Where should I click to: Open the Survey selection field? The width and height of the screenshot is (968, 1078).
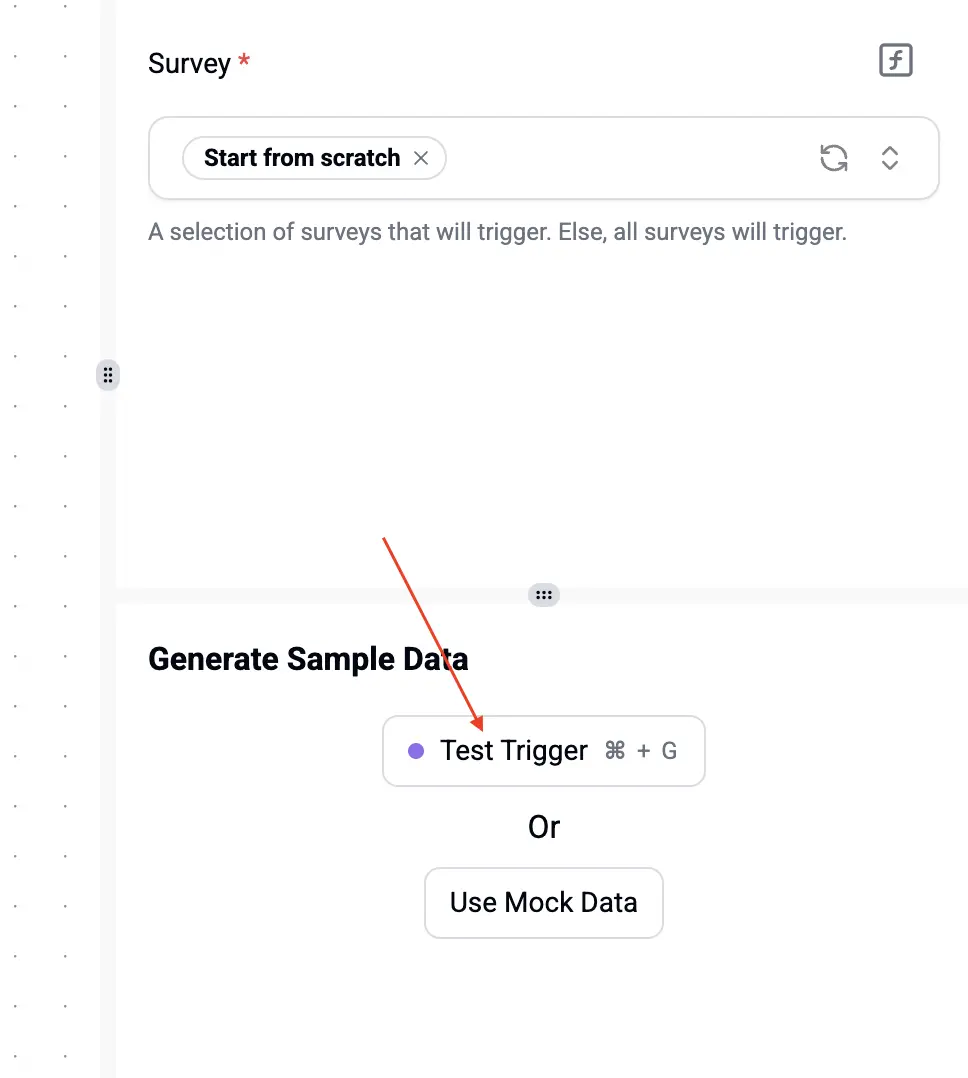point(620,158)
